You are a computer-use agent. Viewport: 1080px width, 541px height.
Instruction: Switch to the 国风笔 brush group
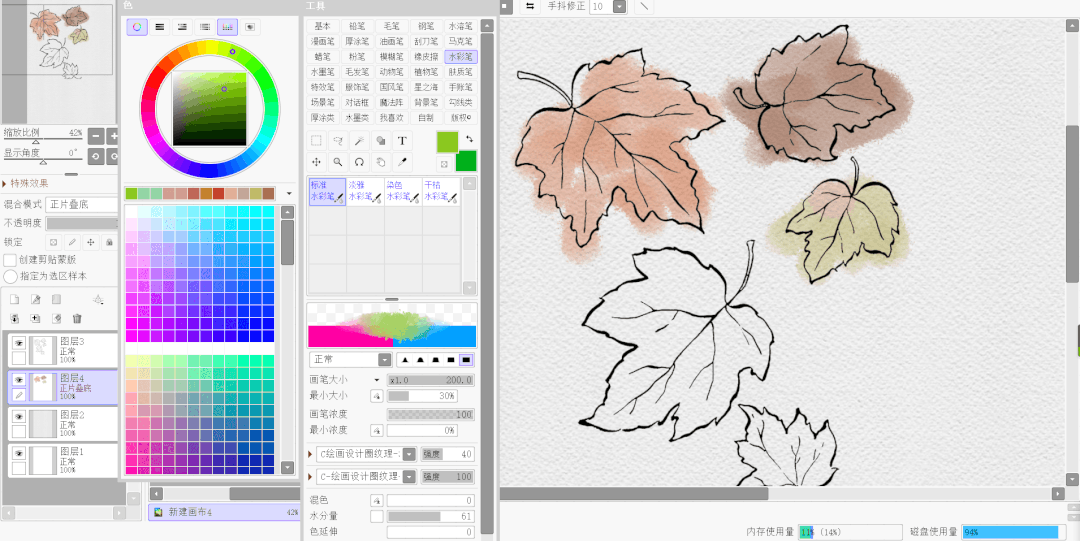pyautogui.click(x=391, y=87)
